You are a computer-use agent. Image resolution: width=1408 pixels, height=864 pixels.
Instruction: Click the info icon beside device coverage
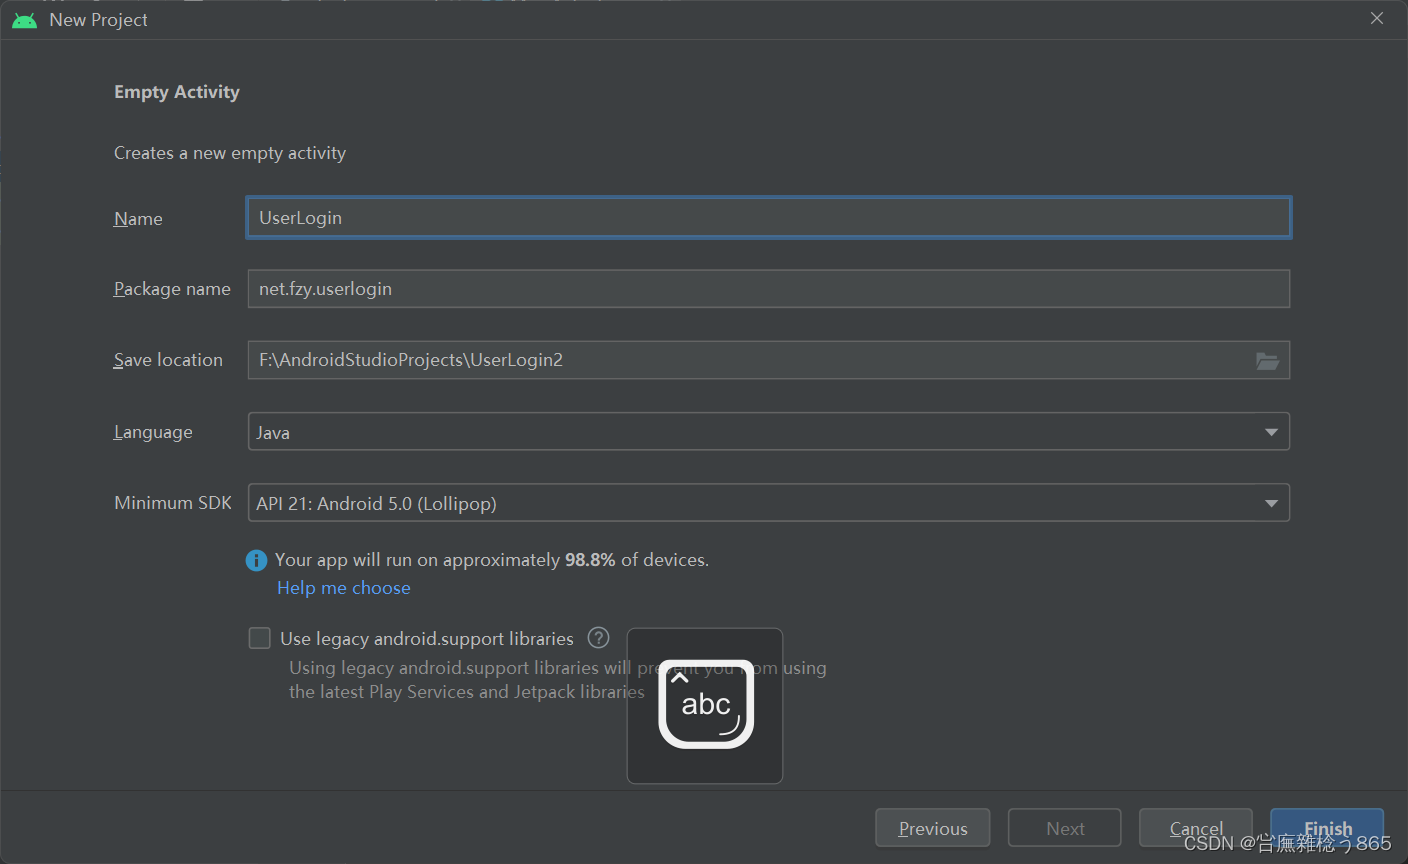coord(257,561)
